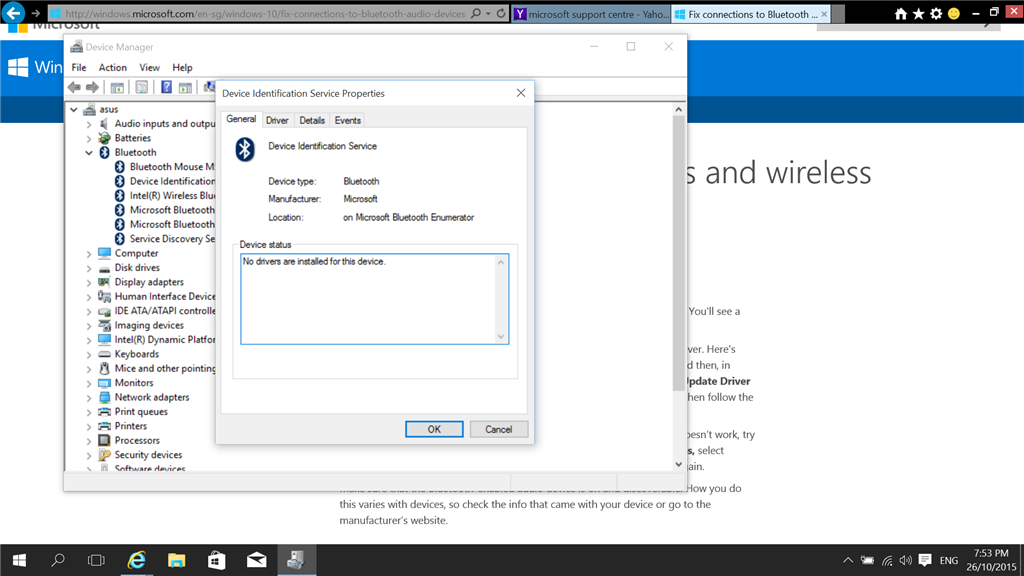Switch to Yahoo microsoft support centre tab

[x=590, y=14]
